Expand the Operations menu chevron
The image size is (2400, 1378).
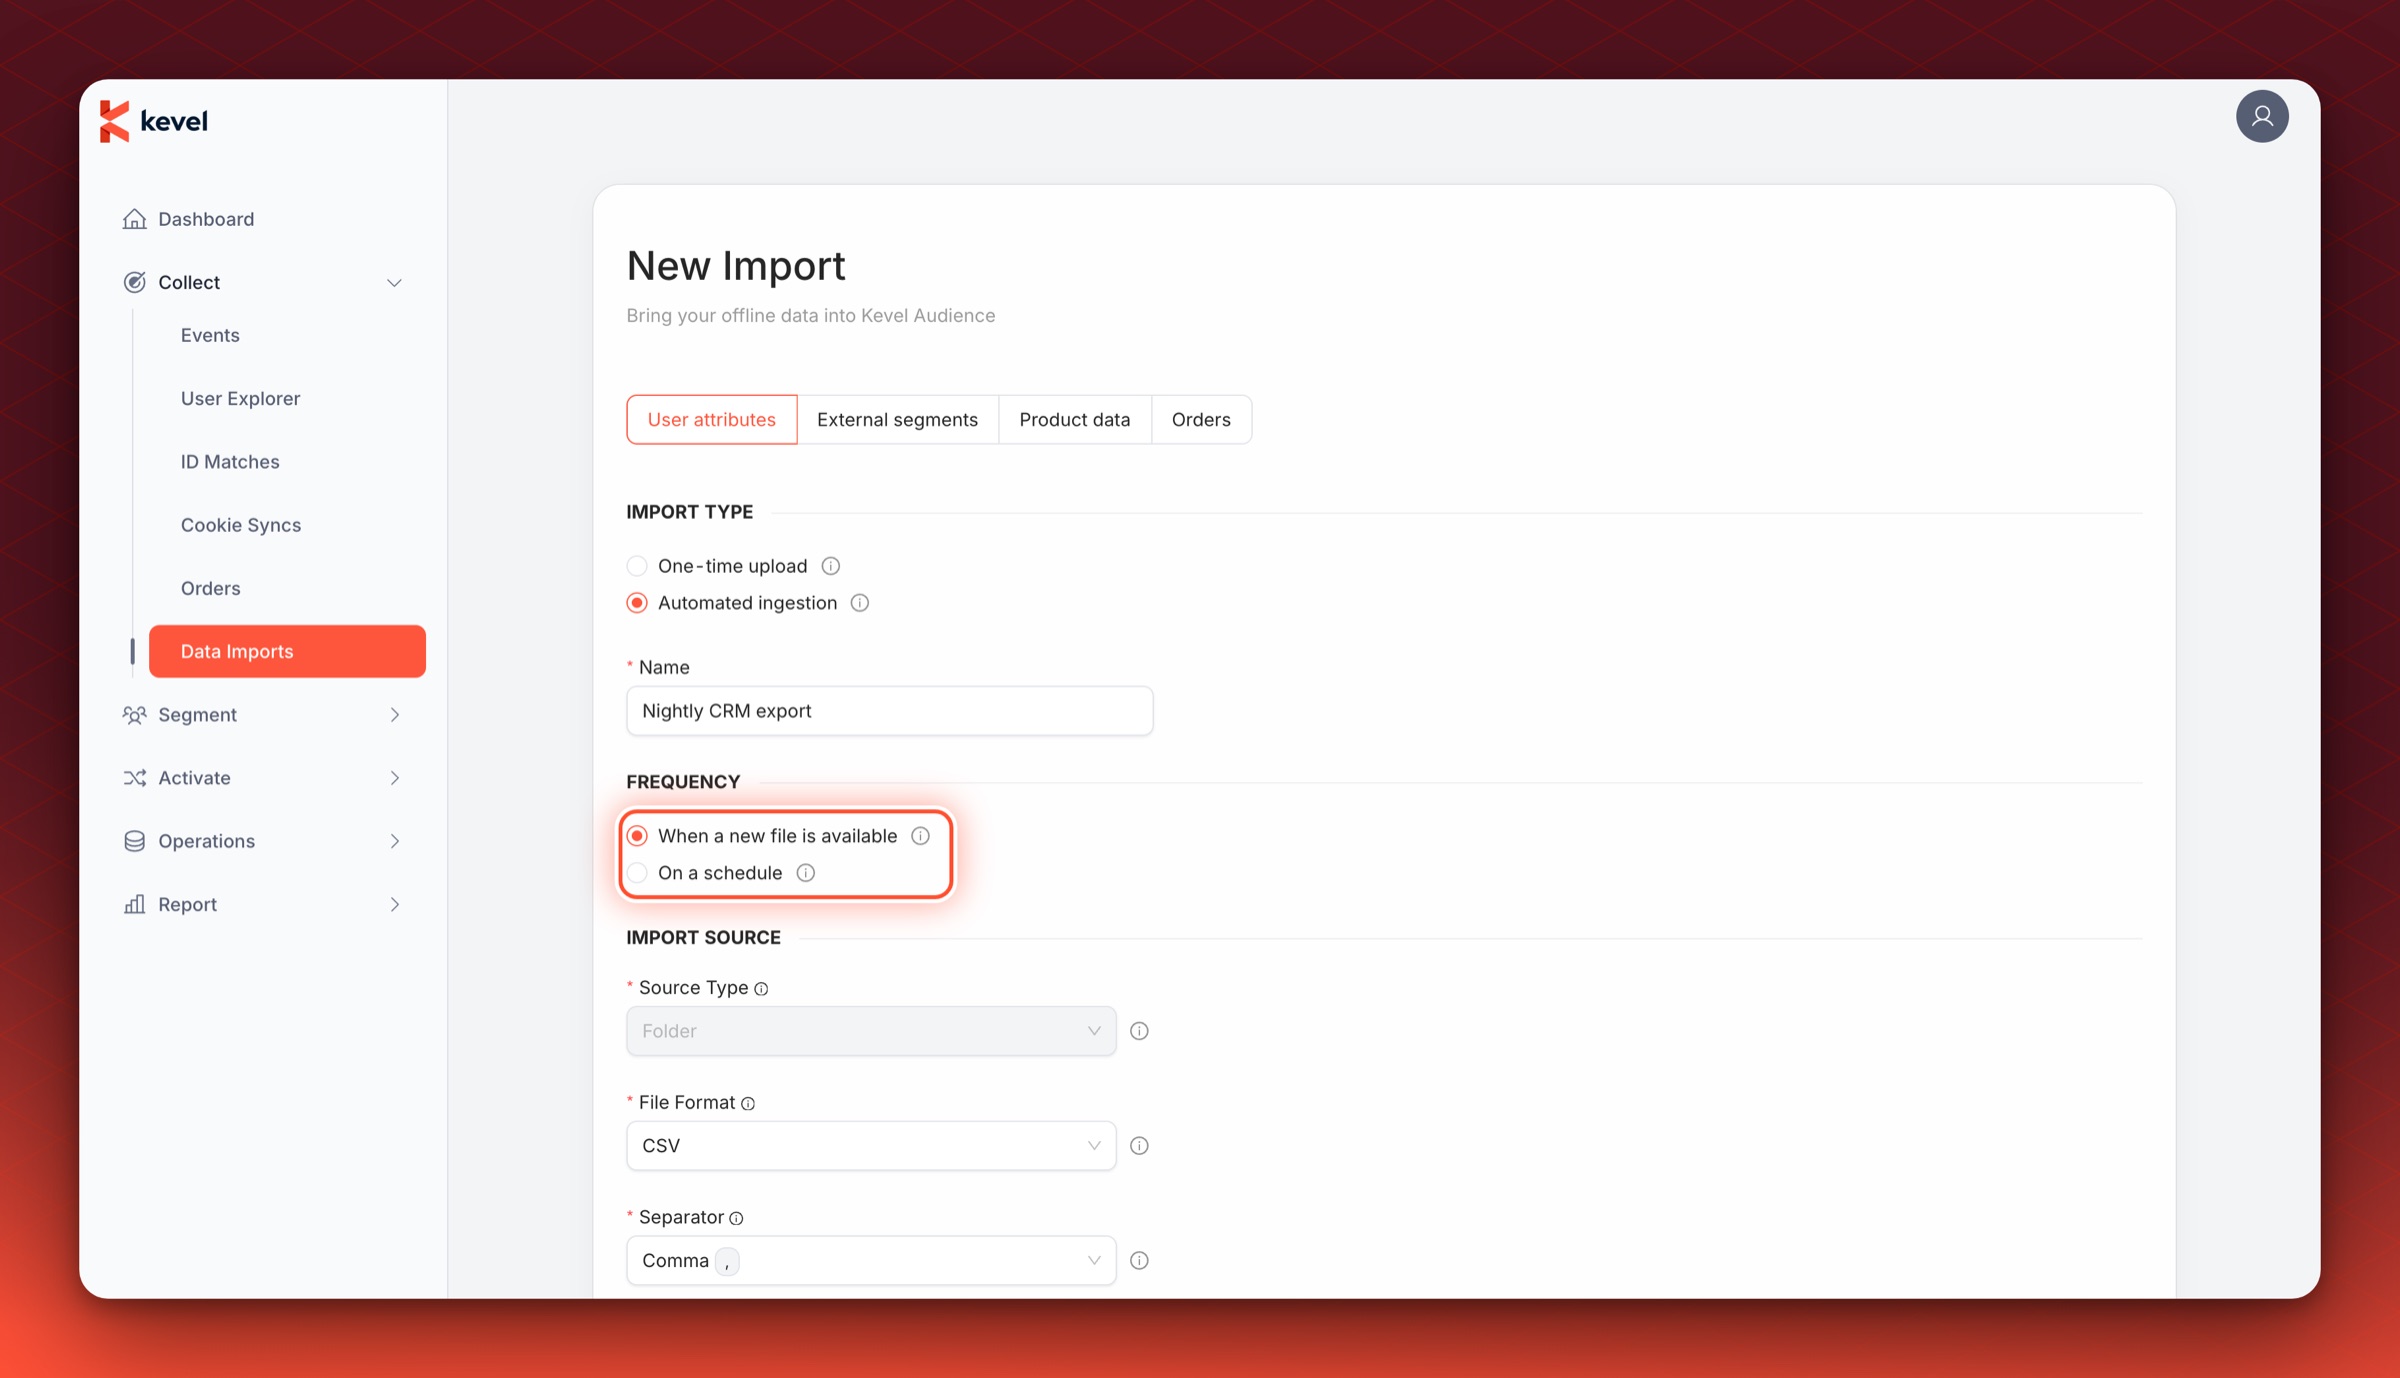(394, 841)
